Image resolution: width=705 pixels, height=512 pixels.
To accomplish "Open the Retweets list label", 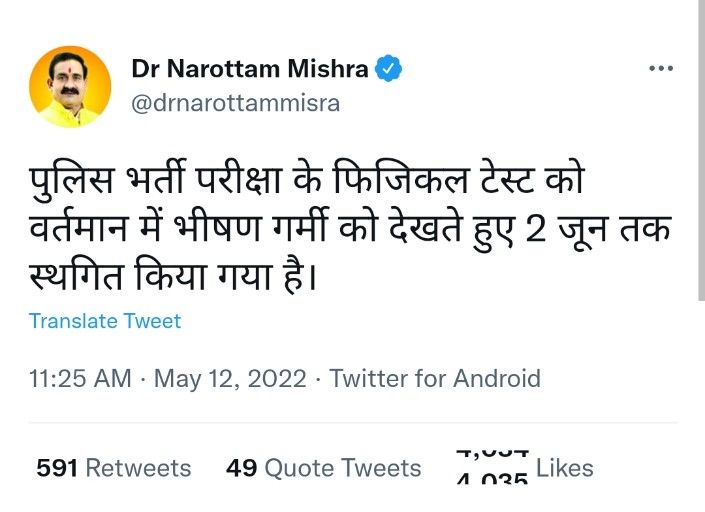I will 138,468.
